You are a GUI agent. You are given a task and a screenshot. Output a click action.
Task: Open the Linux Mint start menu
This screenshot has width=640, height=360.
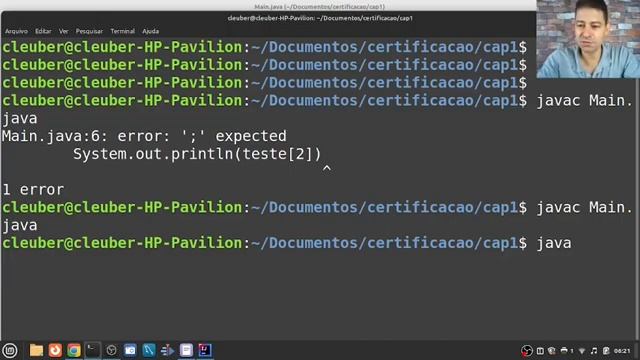click(x=10, y=350)
